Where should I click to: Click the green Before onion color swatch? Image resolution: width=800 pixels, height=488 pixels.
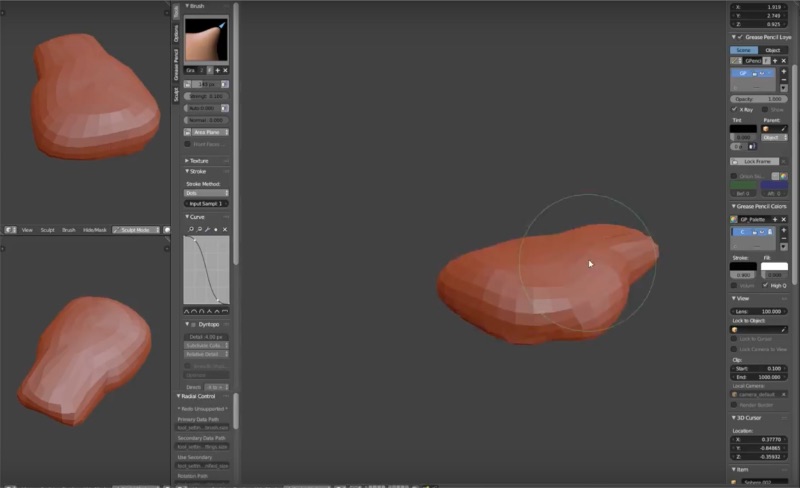pyautogui.click(x=743, y=185)
